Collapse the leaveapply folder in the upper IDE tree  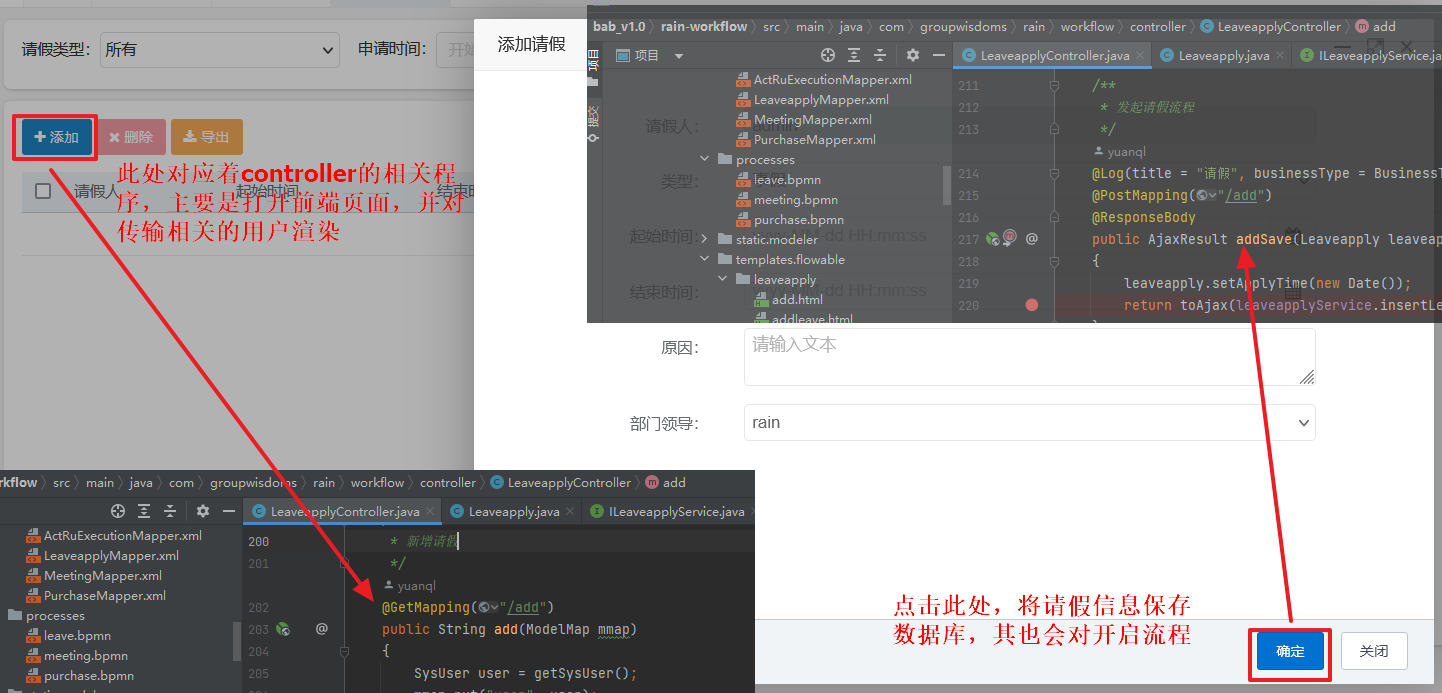(x=724, y=279)
